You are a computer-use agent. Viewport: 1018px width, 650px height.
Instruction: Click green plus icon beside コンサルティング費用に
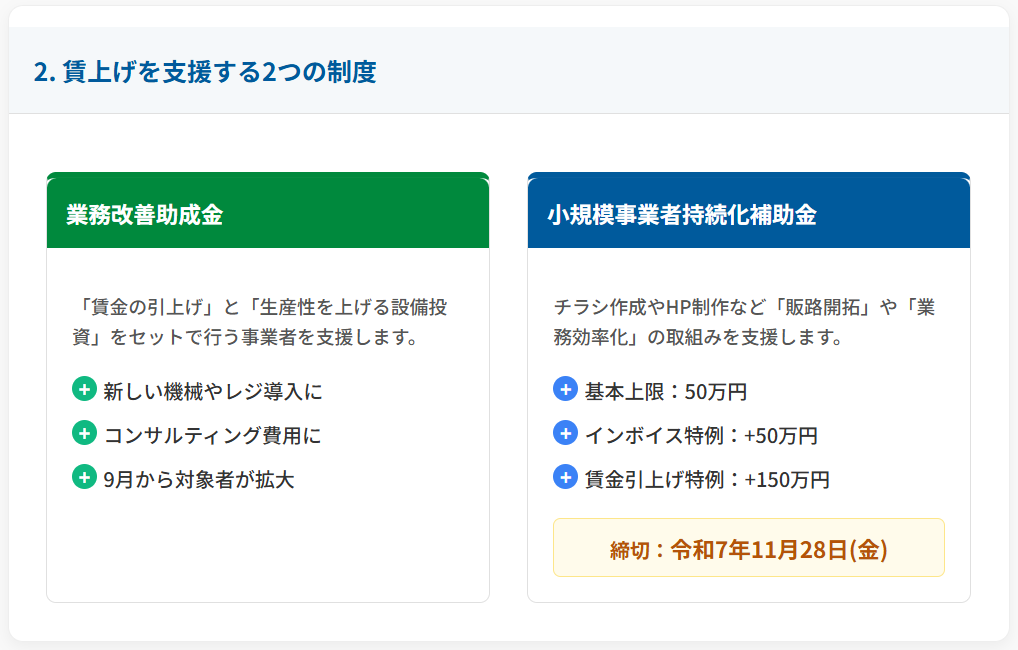click(x=84, y=433)
